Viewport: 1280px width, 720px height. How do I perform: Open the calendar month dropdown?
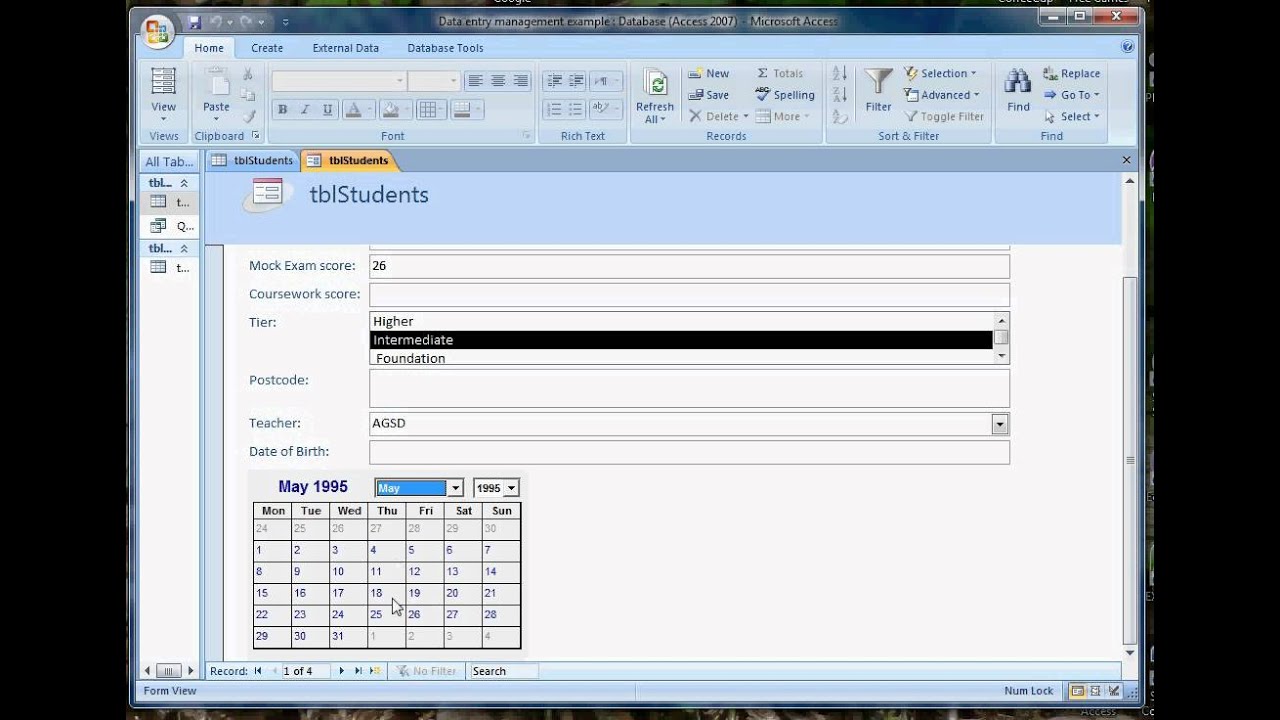(x=455, y=488)
